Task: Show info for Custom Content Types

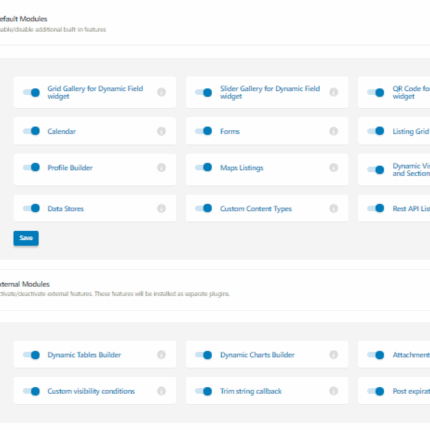Action: [334, 208]
